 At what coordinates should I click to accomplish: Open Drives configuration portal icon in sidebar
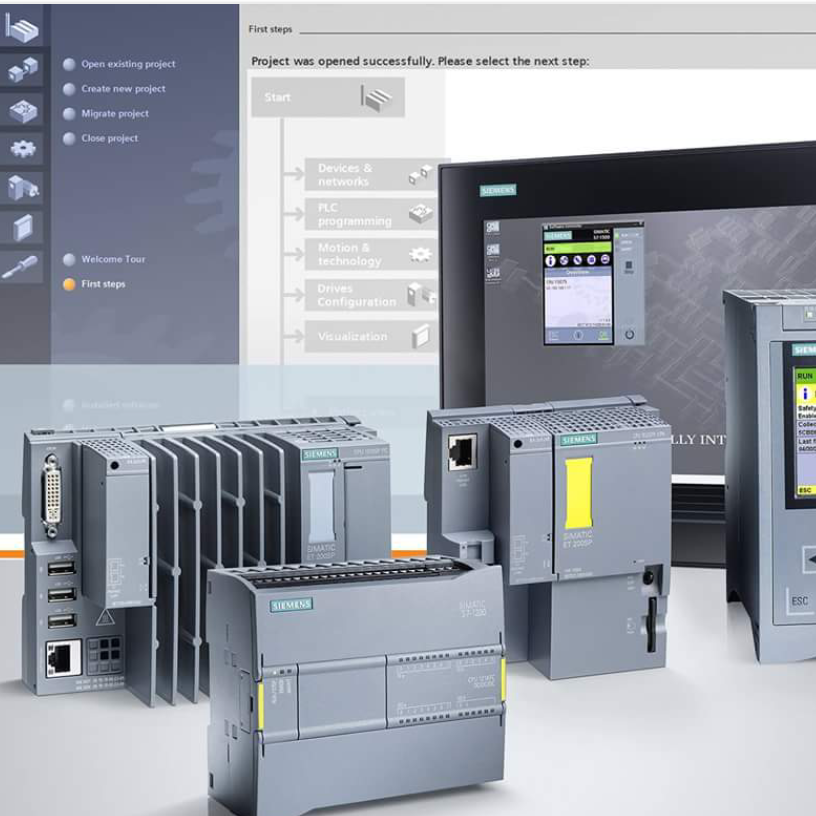coord(21,188)
